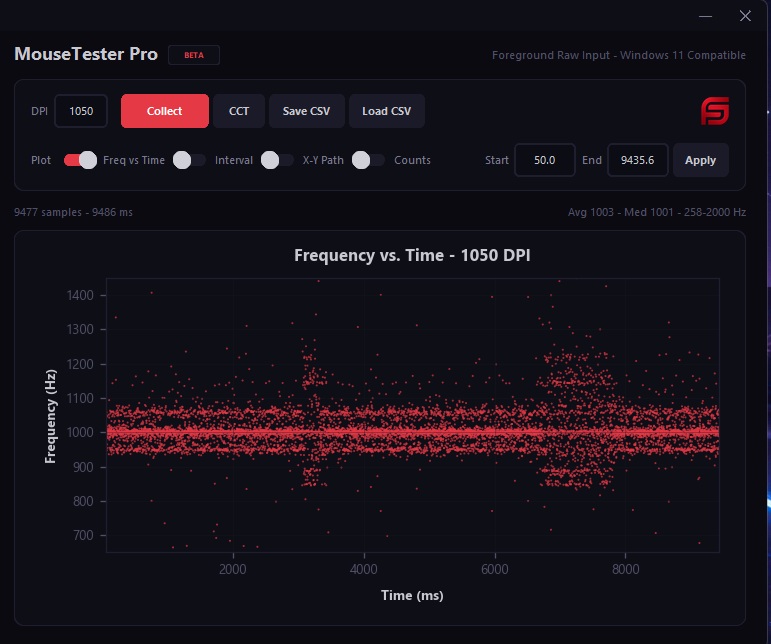The height and width of the screenshot is (644, 771).
Task: Turn on the X-Y Path toggle
Action: click(277, 160)
